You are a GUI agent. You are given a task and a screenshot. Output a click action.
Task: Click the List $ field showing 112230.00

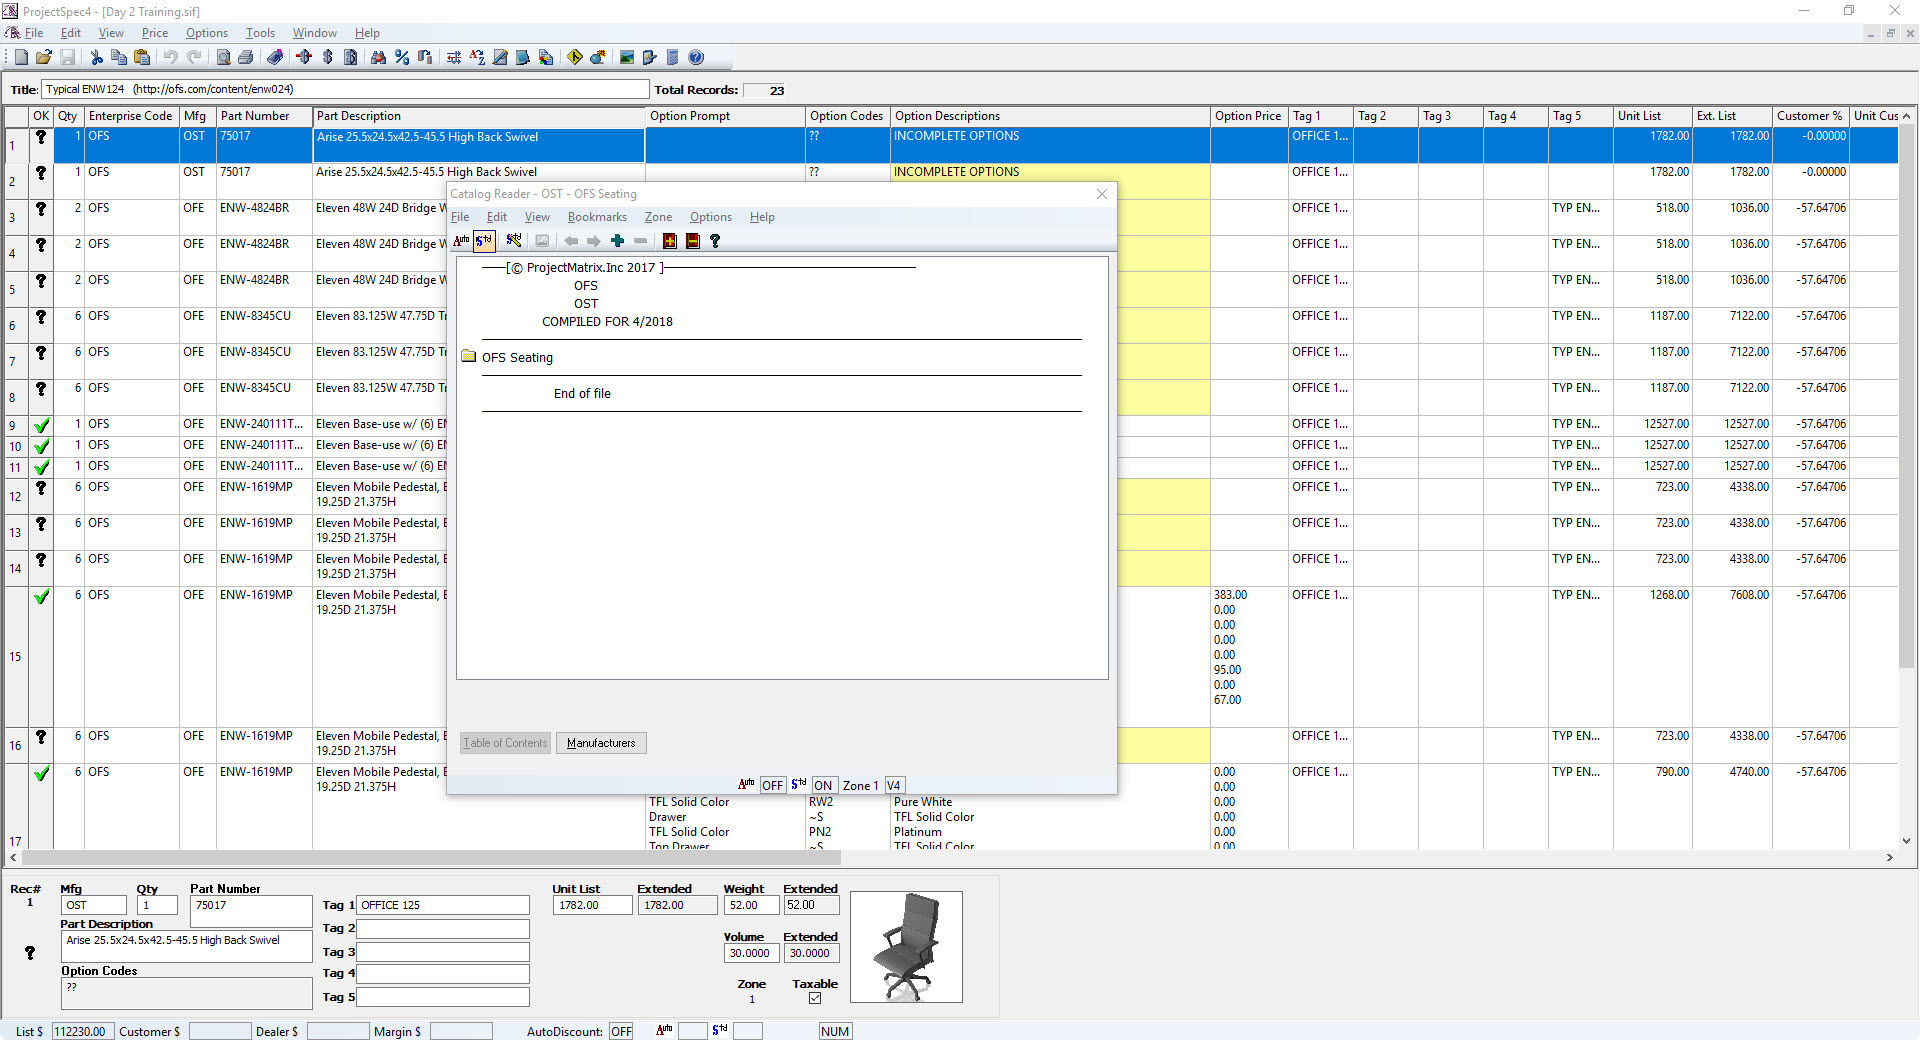(83, 1031)
